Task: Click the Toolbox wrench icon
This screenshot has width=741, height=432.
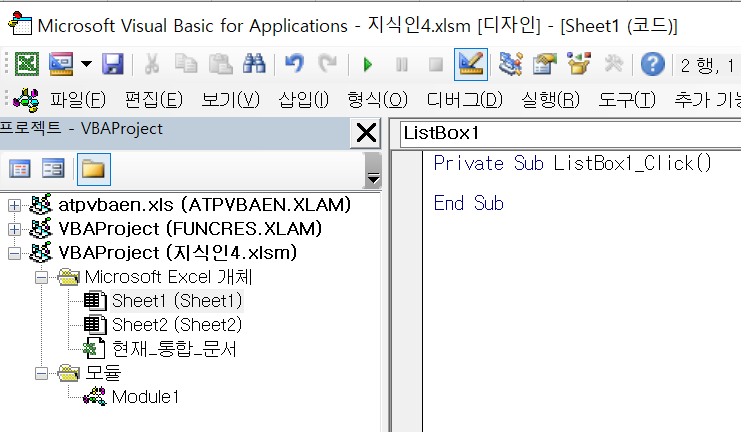Action: [613, 64]
